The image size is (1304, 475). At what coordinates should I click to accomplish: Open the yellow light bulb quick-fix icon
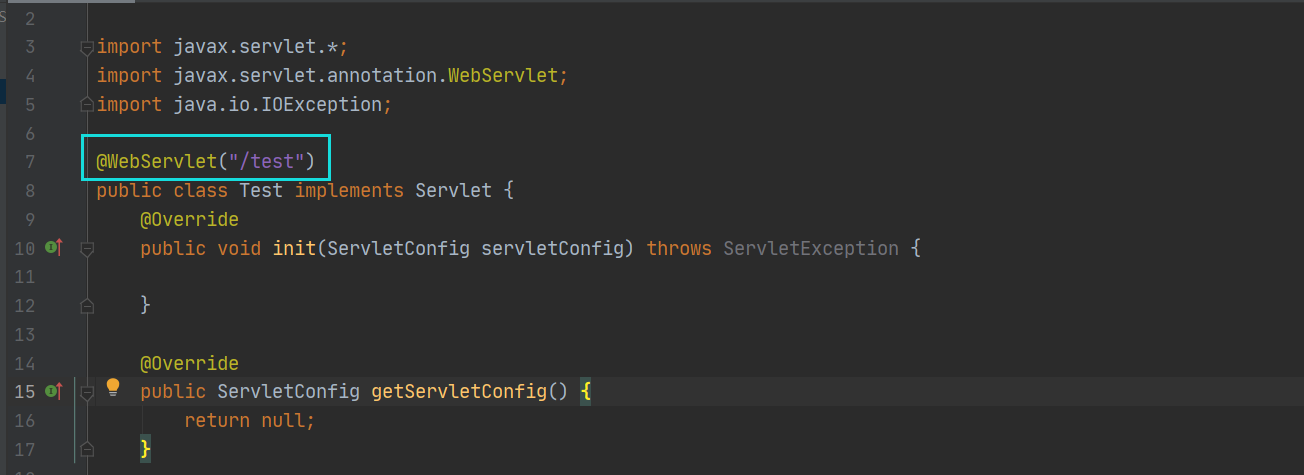point(113,387)
